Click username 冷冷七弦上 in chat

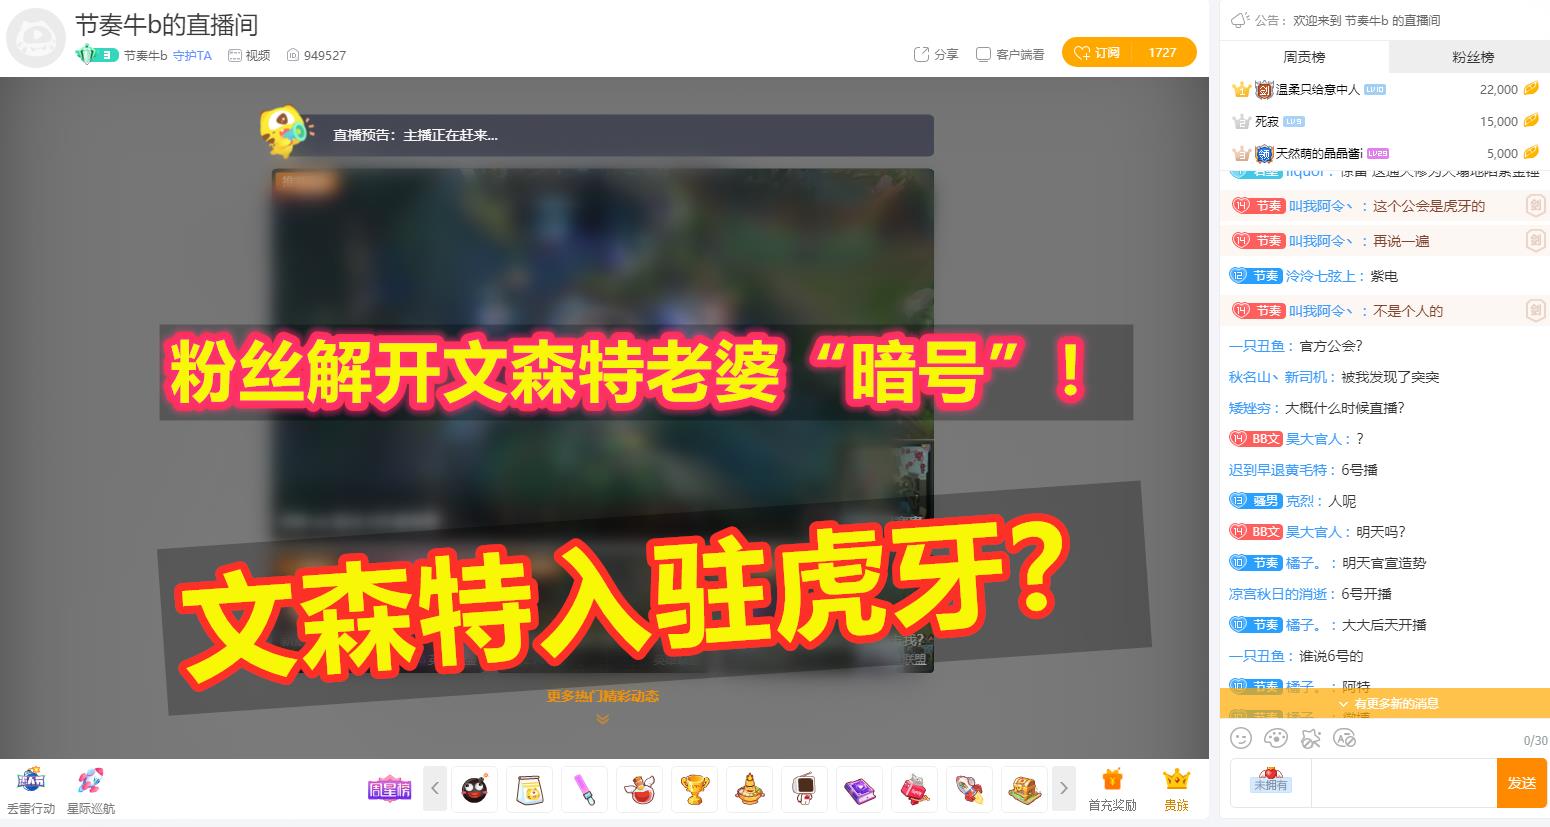pos(1320,276)
